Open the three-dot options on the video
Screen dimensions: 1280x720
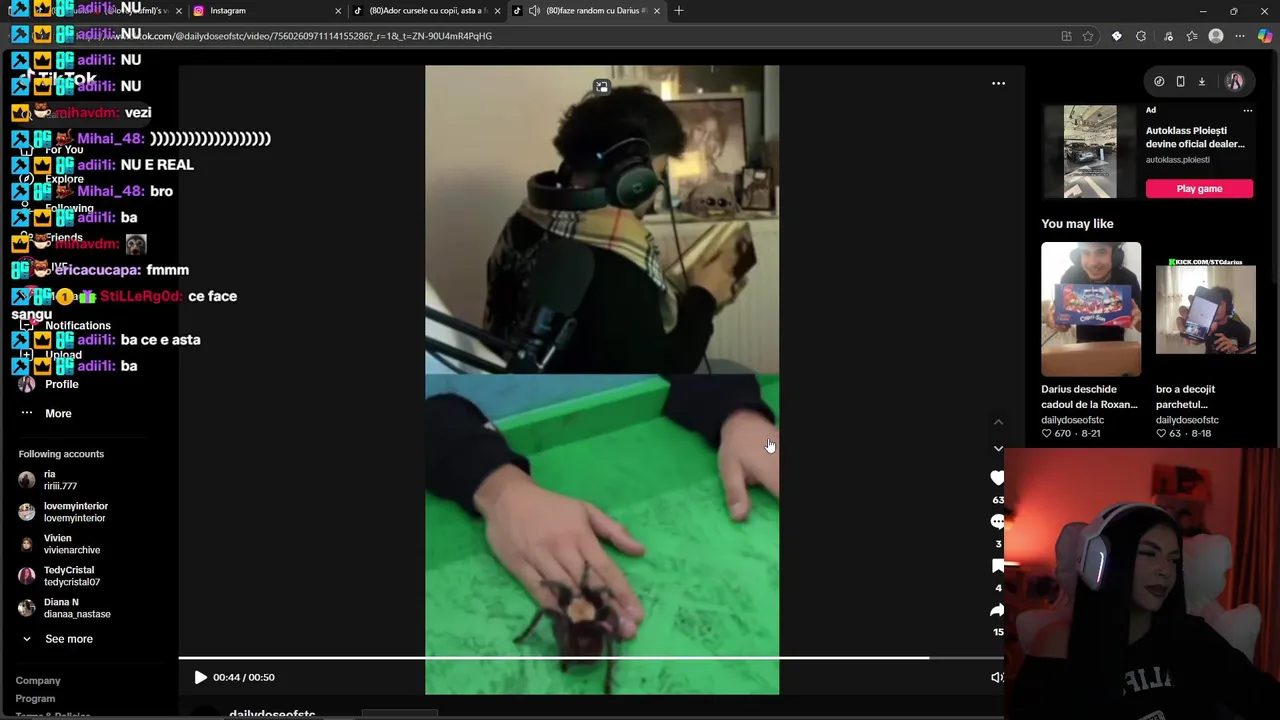(998, 83)
